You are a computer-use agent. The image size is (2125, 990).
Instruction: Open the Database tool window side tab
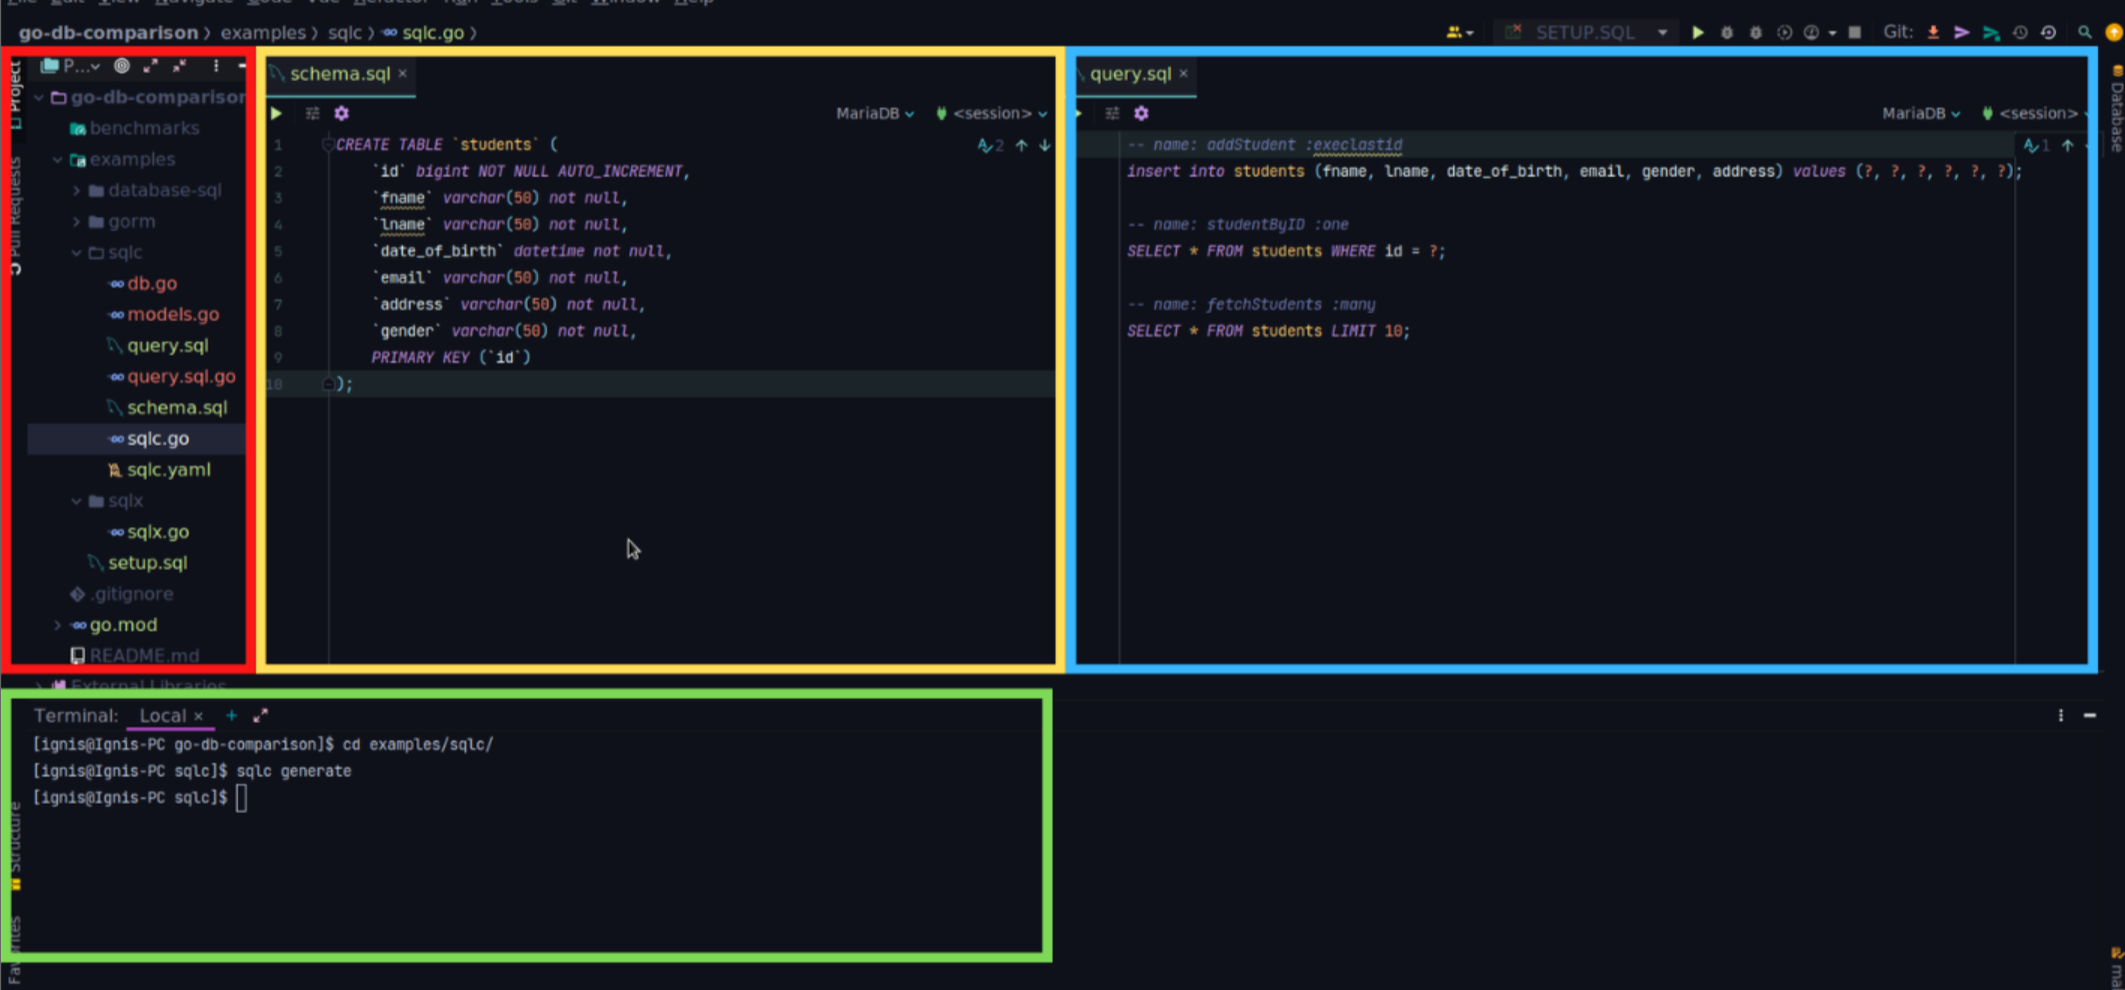pyautogui.click(x=2116, y=110)
